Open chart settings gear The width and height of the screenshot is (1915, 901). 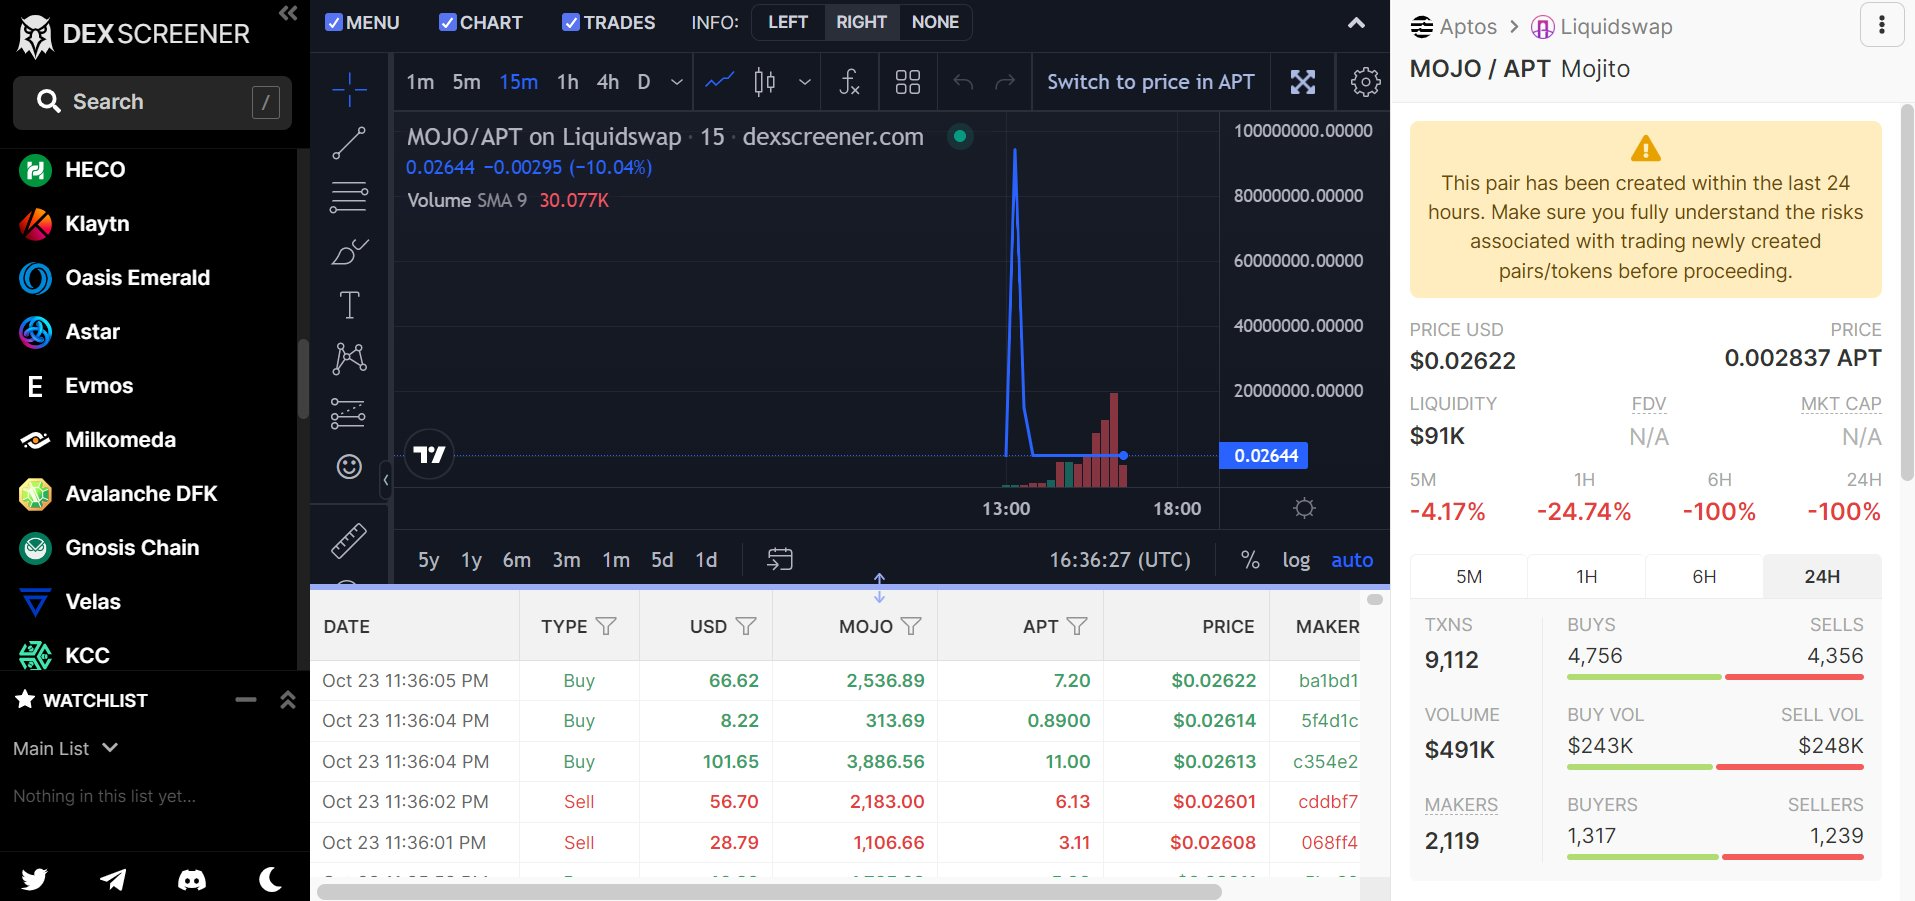click(x=1365, y=82)
